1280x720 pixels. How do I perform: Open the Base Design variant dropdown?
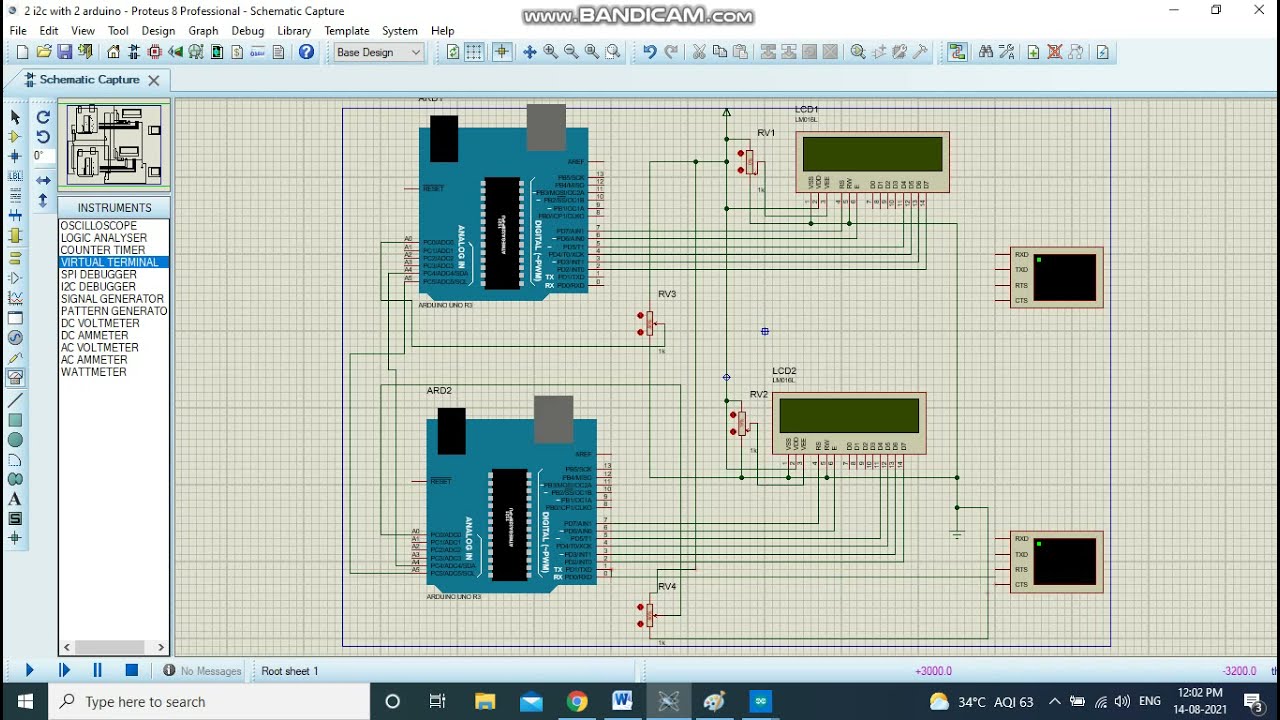379,52
